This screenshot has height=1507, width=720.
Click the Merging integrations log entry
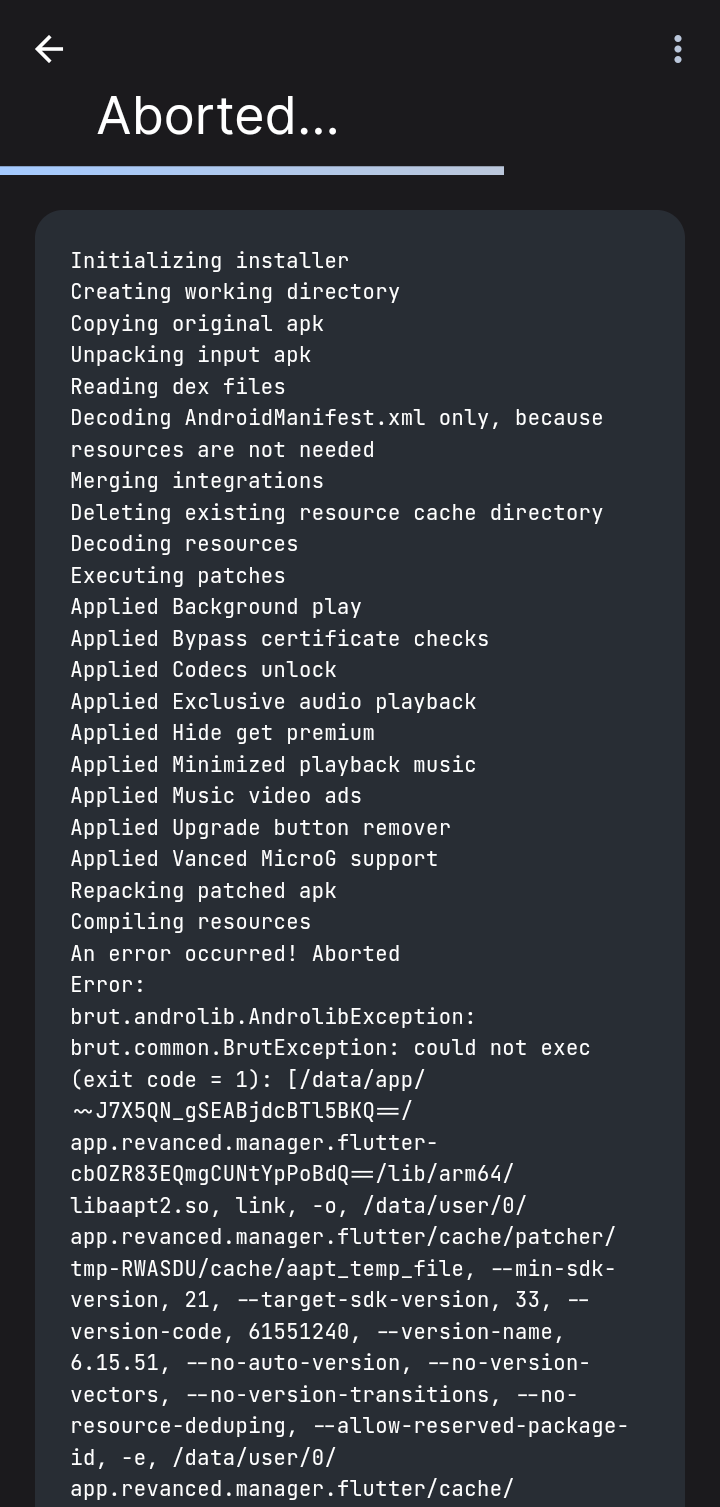point(196,480)
